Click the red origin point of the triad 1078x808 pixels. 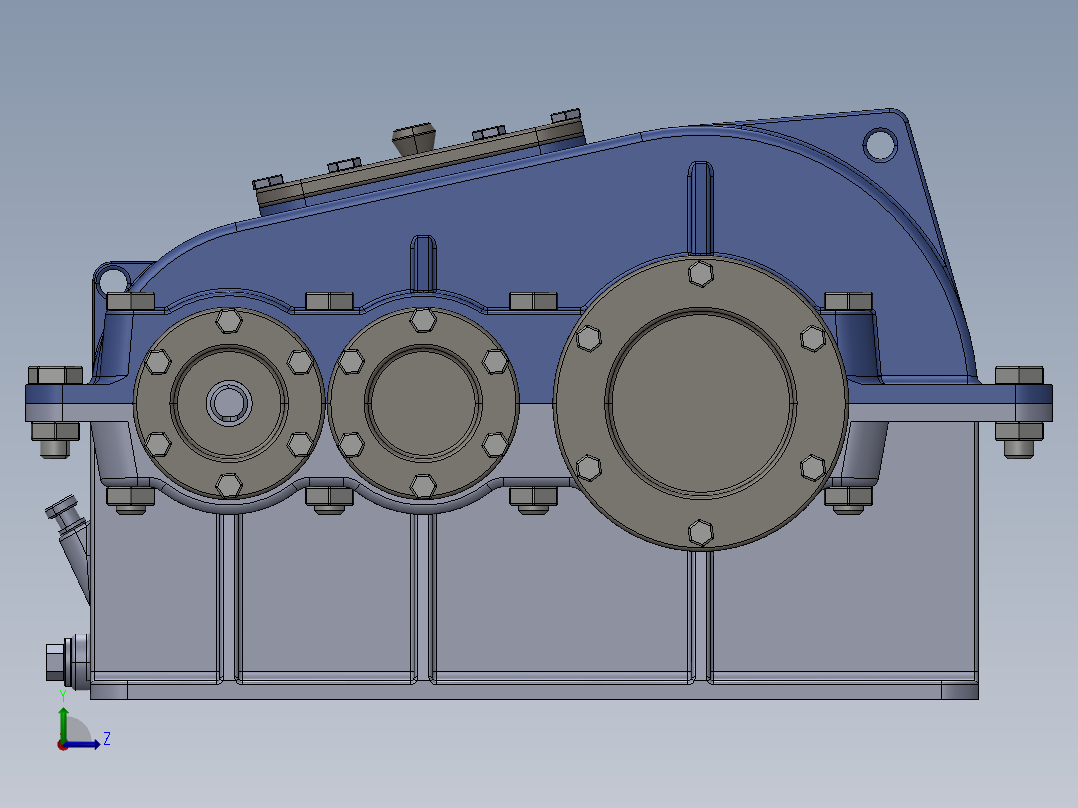[x=63, y=744]
